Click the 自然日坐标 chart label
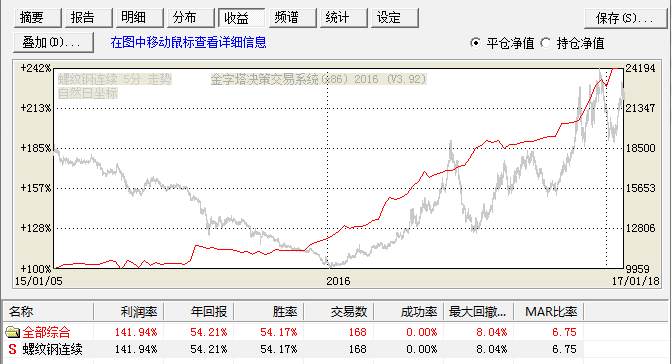This screenshot has height=364, width=672. [87, 93]
